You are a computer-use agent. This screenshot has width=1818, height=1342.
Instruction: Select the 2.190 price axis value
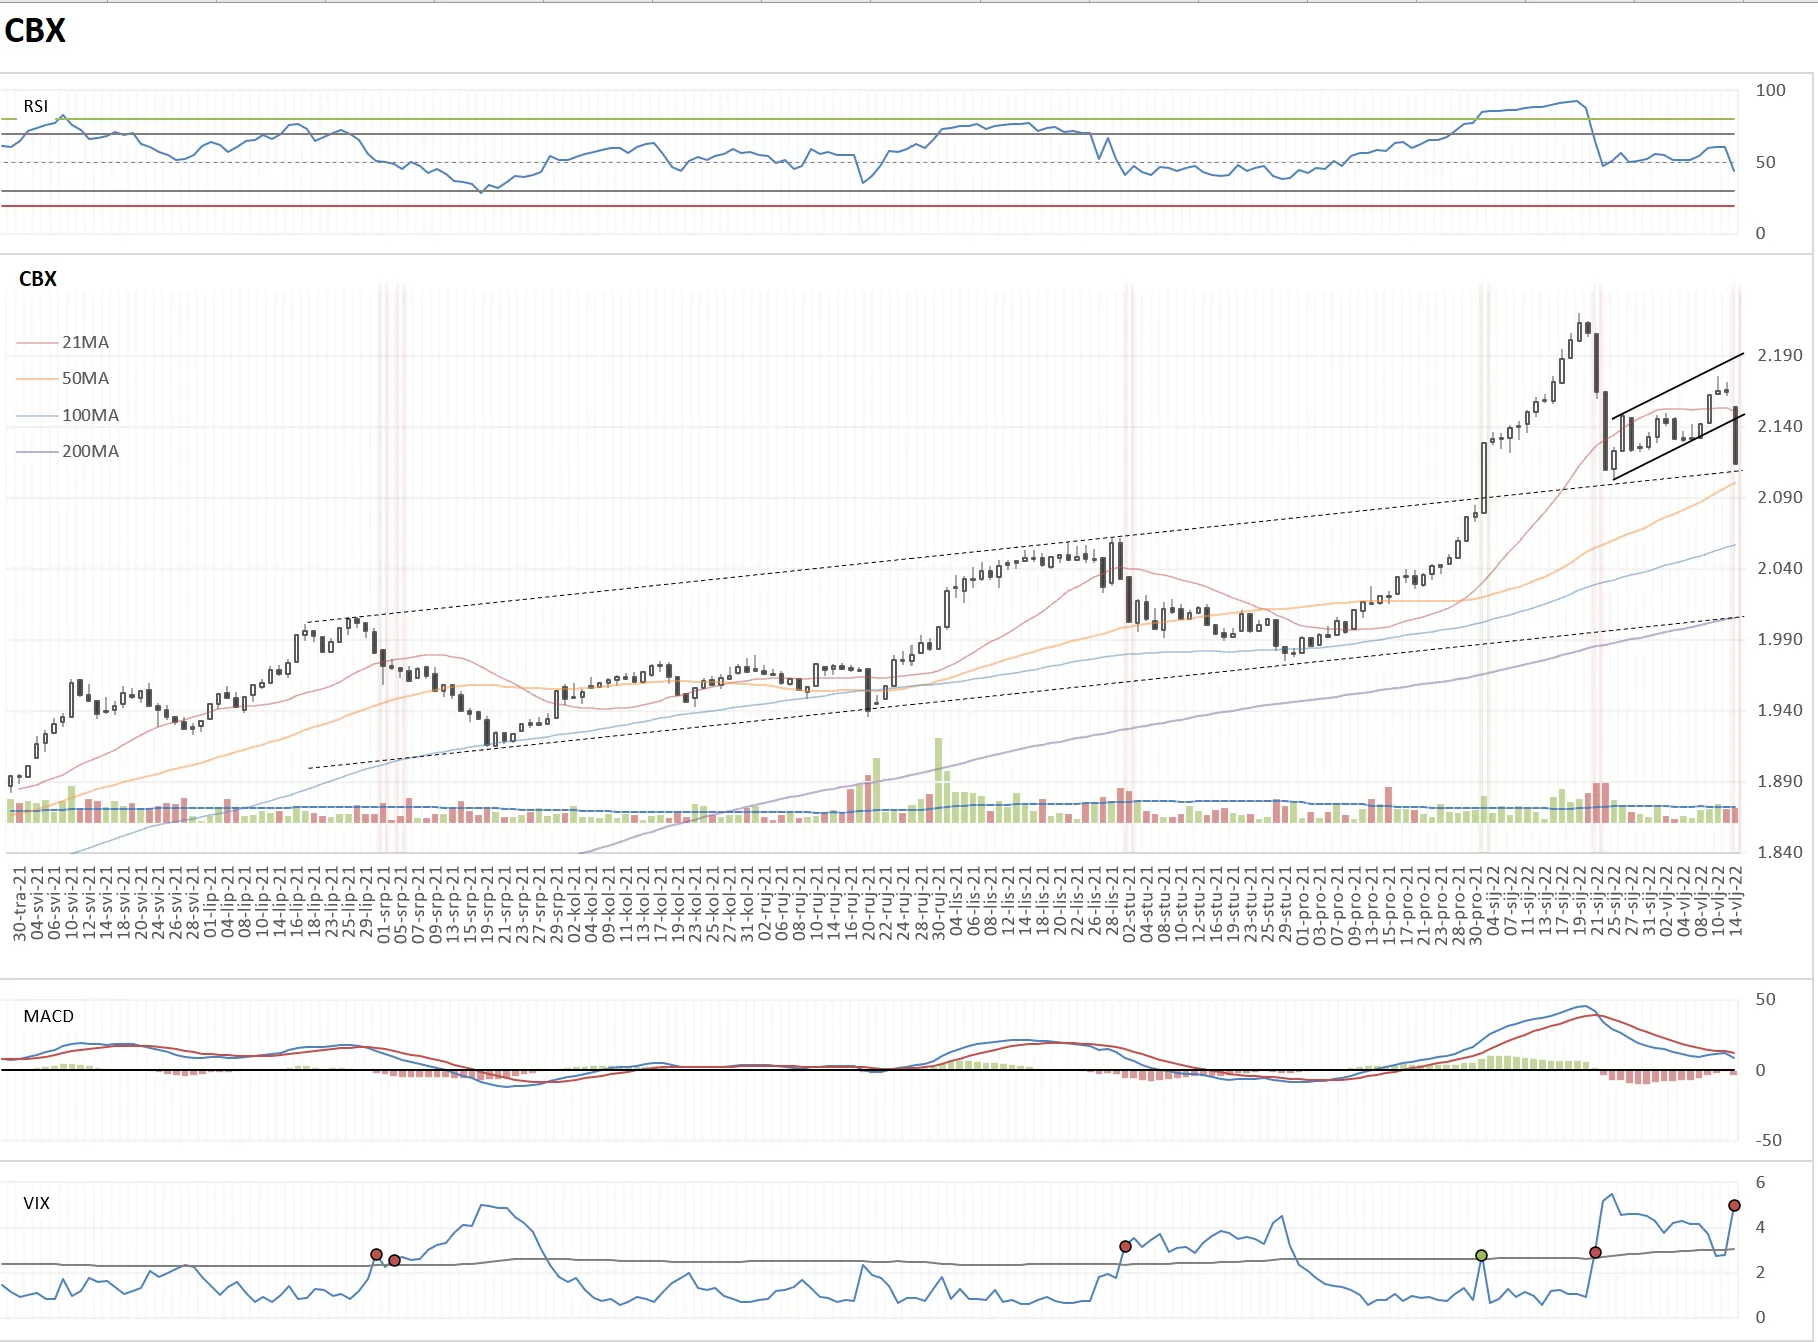click(1780, 355)
